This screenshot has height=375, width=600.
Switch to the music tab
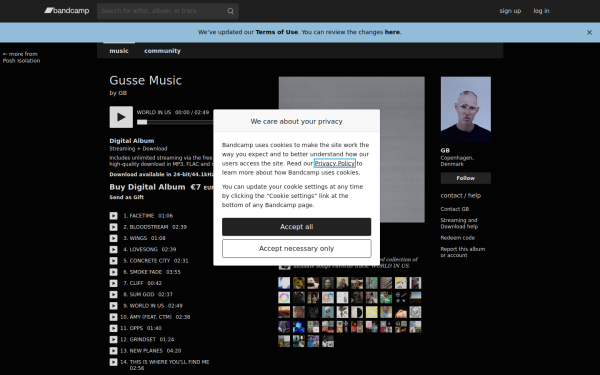[x=119, y=51]
